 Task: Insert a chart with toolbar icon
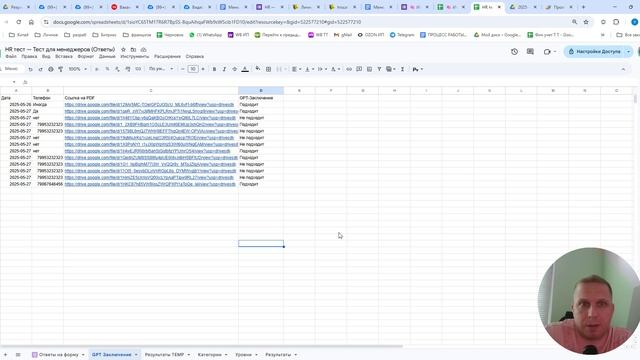tap(369, 69)
